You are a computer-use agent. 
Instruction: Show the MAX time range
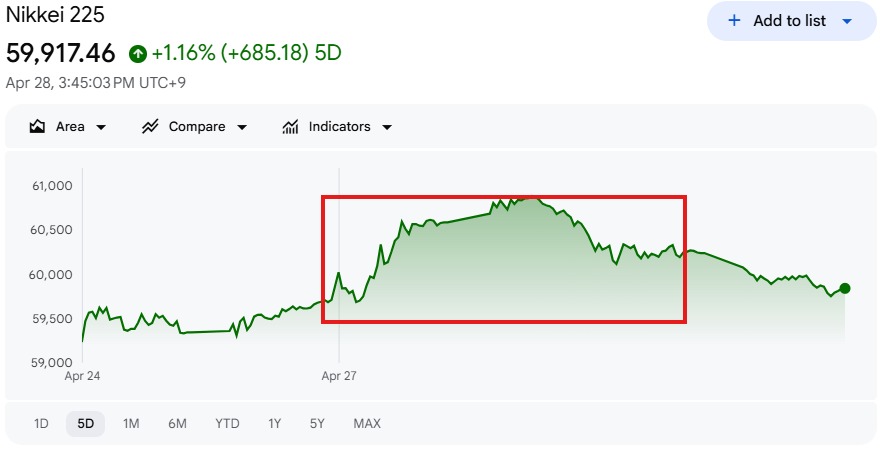pos(367,424)
